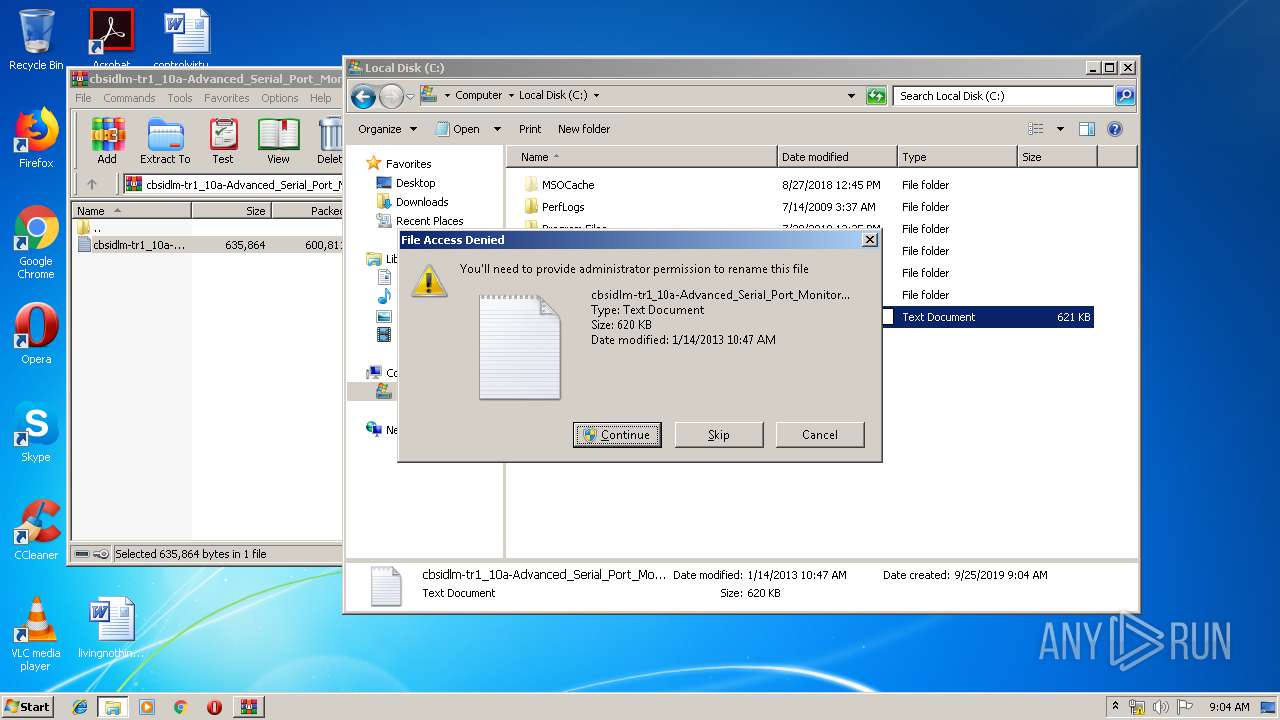The image size is (1280, 720).
Task: Click the Cancel button in the dialog
Action: (x=820, y=435)
